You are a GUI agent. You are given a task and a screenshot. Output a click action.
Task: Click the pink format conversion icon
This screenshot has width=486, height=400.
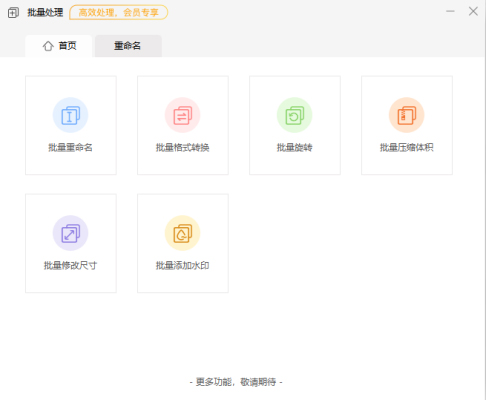(183, 115)
